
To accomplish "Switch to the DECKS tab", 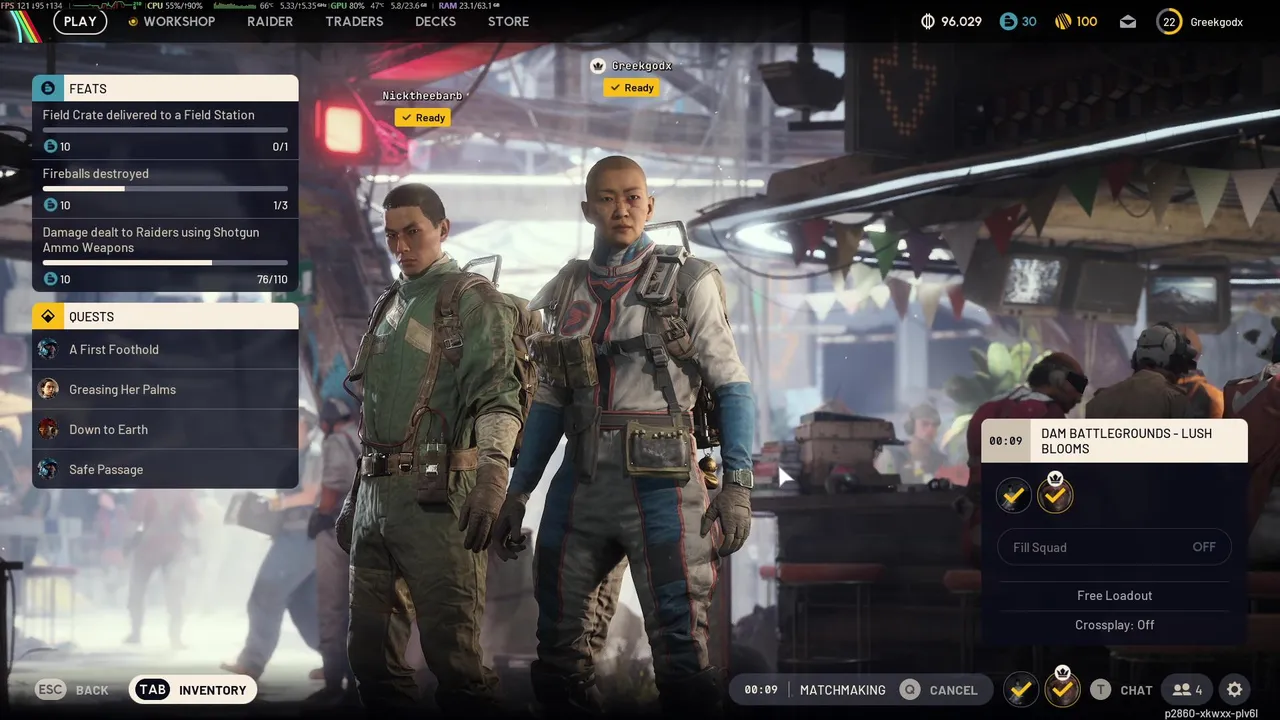I will click(x=435, y=21).
